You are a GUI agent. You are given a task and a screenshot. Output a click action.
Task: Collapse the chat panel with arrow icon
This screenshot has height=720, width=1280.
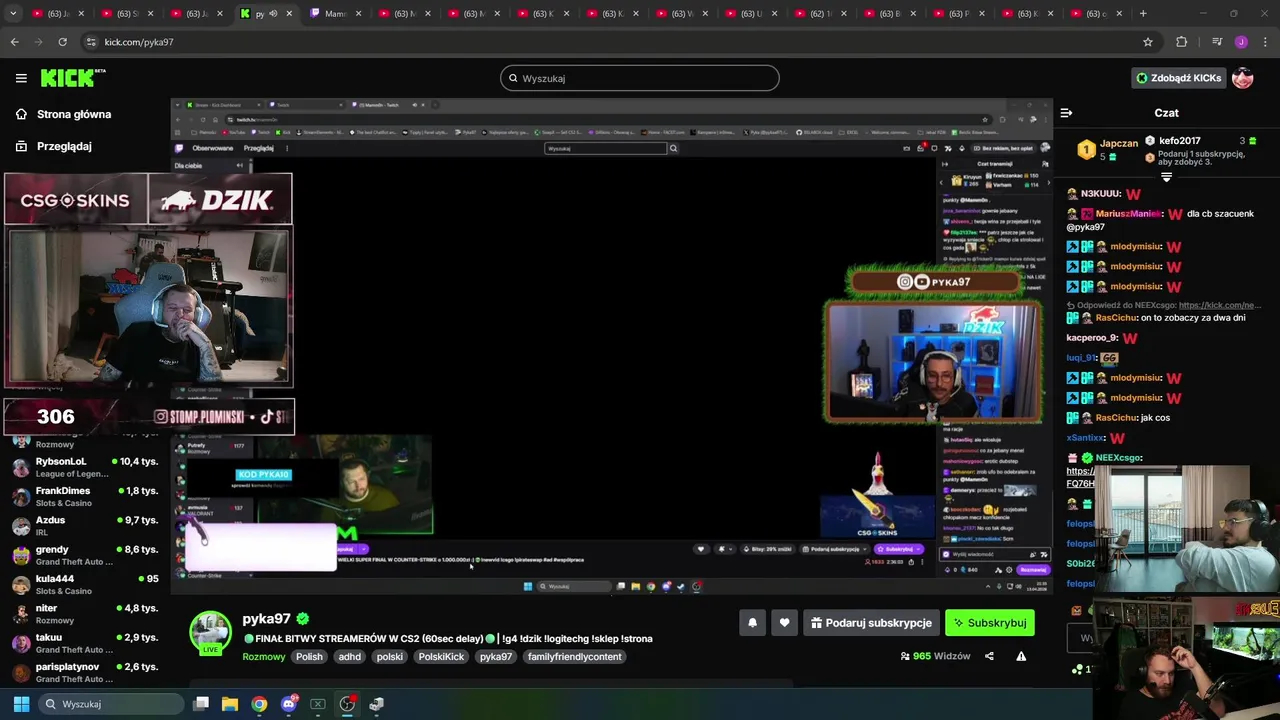point(1066,113)
